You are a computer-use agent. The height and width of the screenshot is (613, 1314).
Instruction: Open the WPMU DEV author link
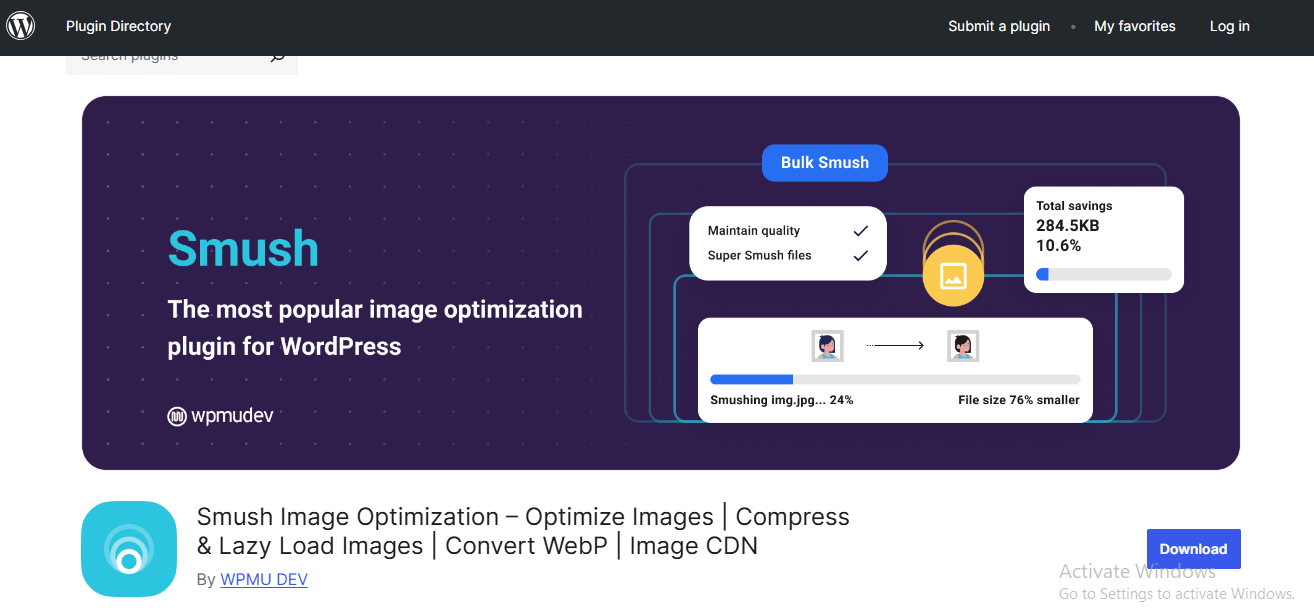pos(264,579)
